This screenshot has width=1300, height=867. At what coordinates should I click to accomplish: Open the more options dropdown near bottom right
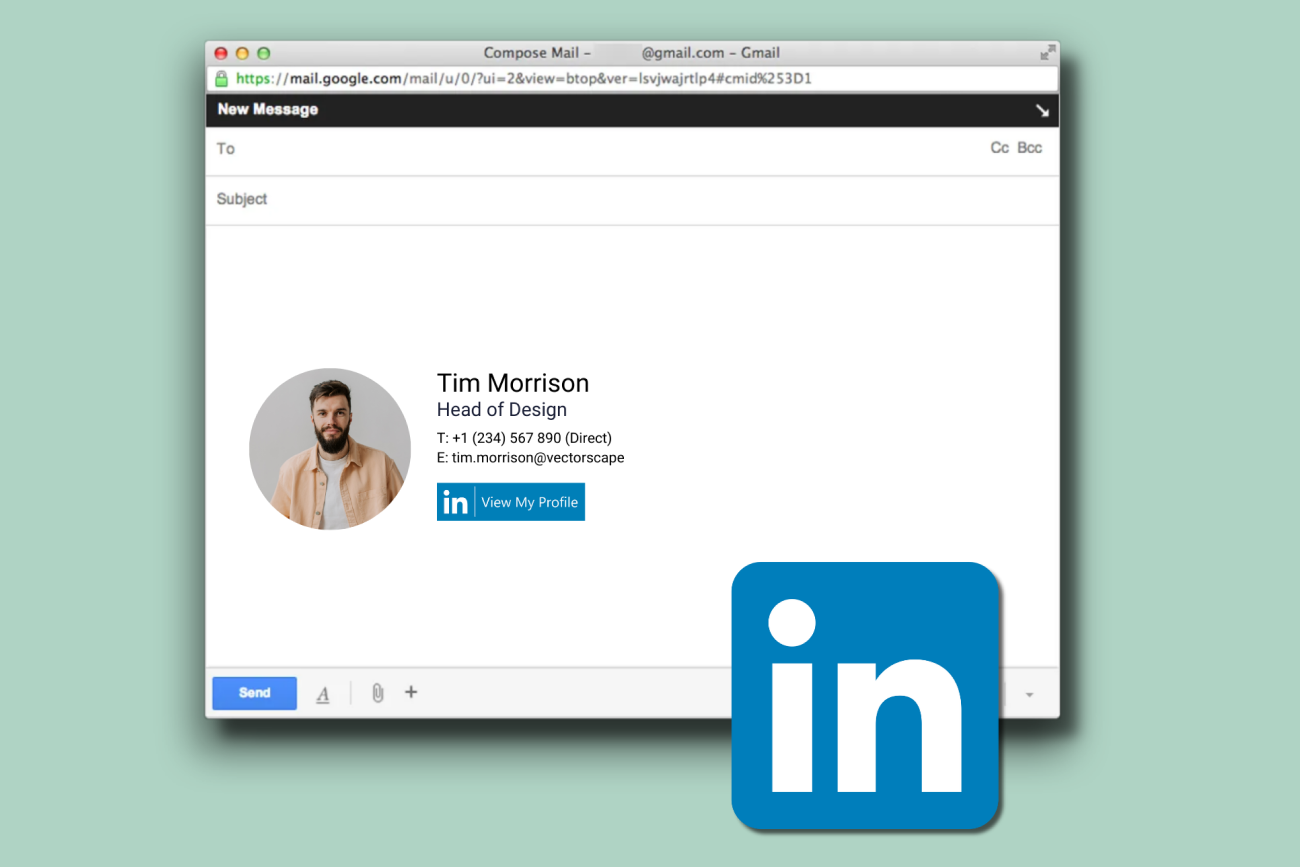[1031, 692]
